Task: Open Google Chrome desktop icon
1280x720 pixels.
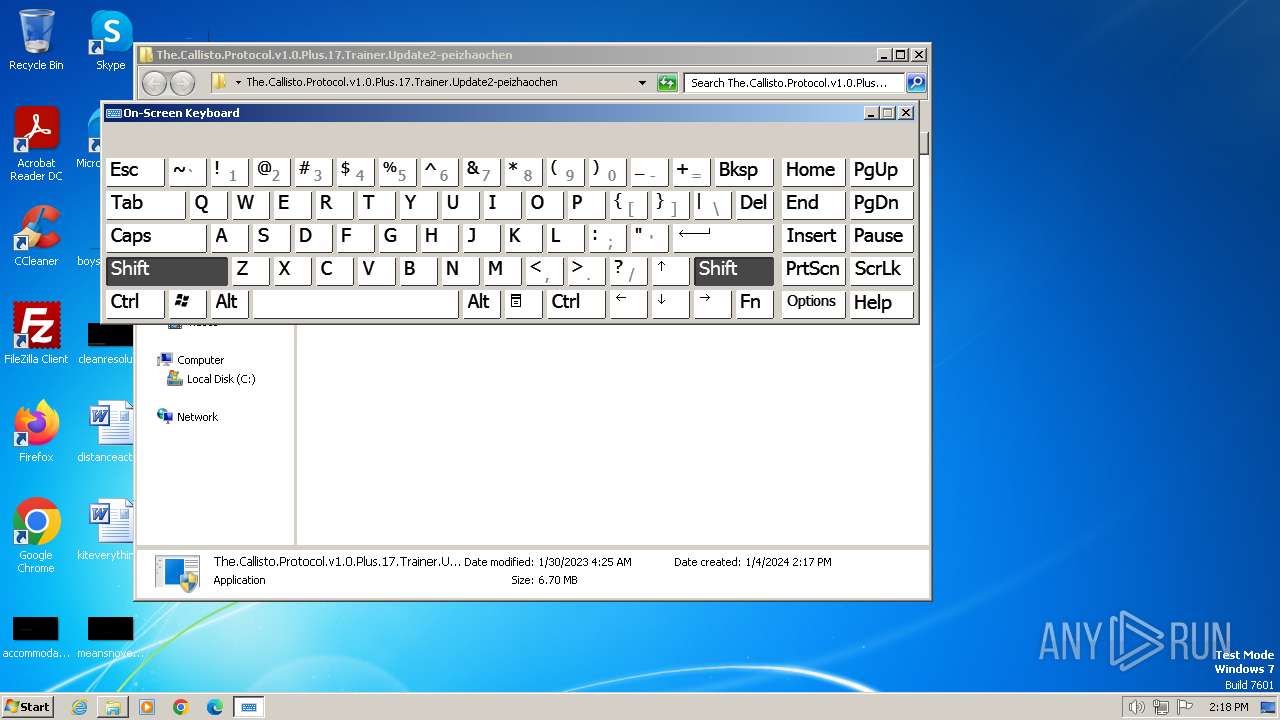Action: 36,536
